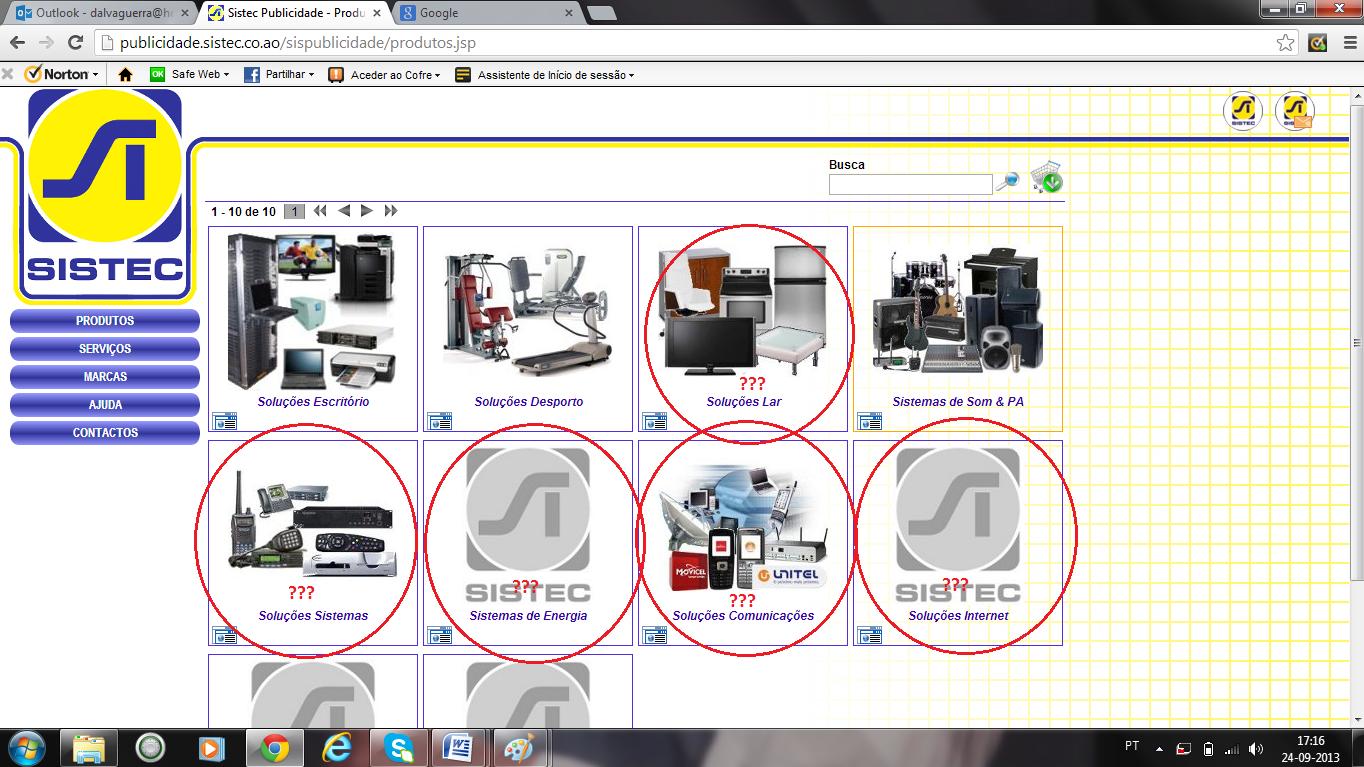The height and width of the screenshot is (767, 1364).
Task: Bookmark this page with the star icon
Action: 1286,43
